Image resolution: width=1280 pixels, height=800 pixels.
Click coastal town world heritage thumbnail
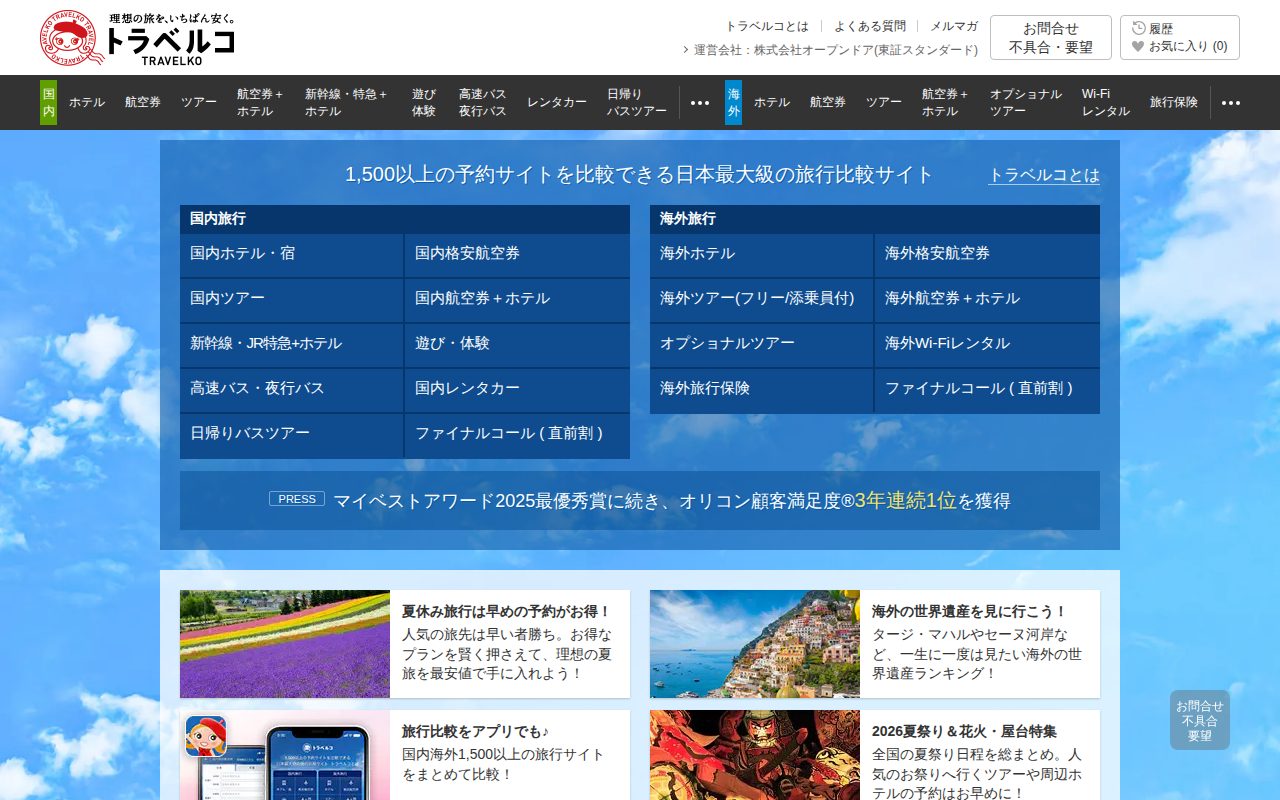[755, 644]
